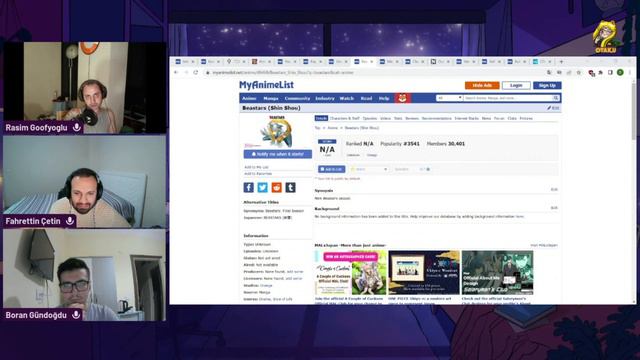The width and height of the screenshot is (640, 360).
Task: Switch to the Reviews tab
Action: [412, 118]
